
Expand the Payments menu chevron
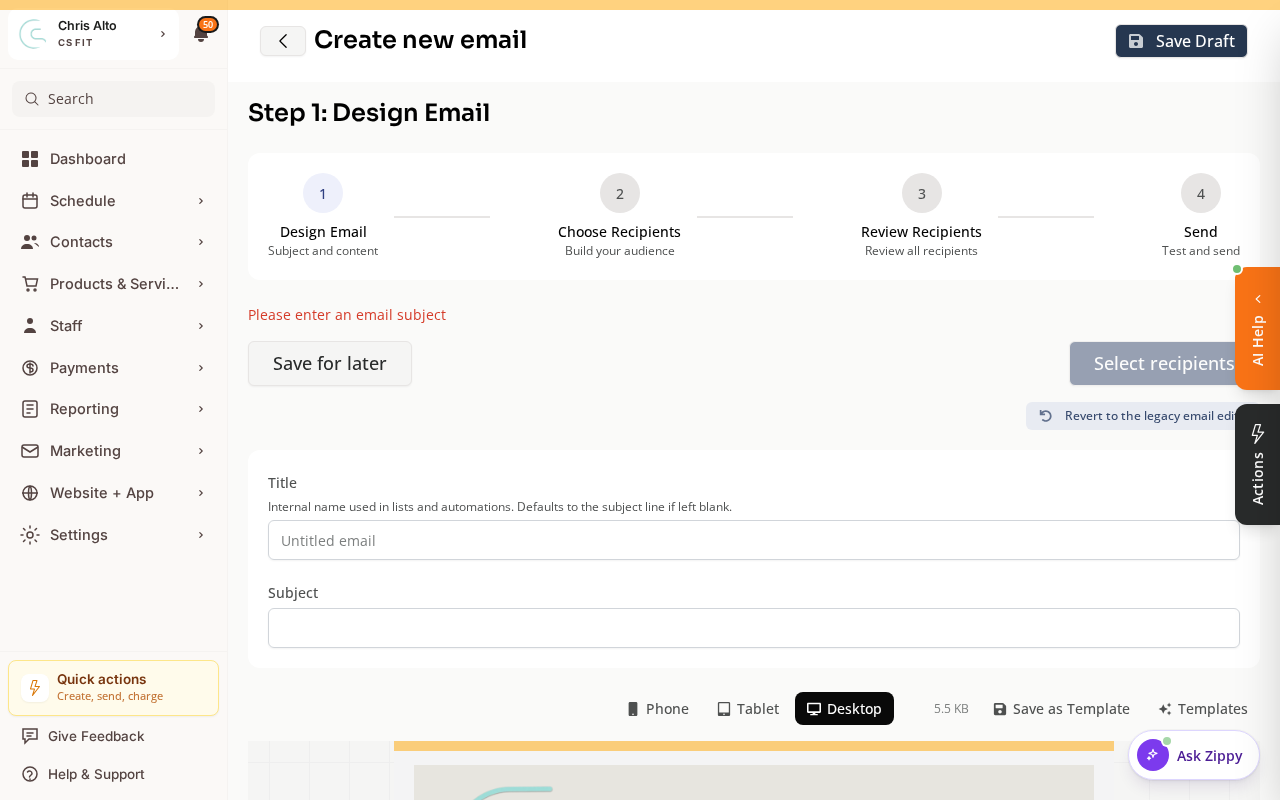[201, 368]
